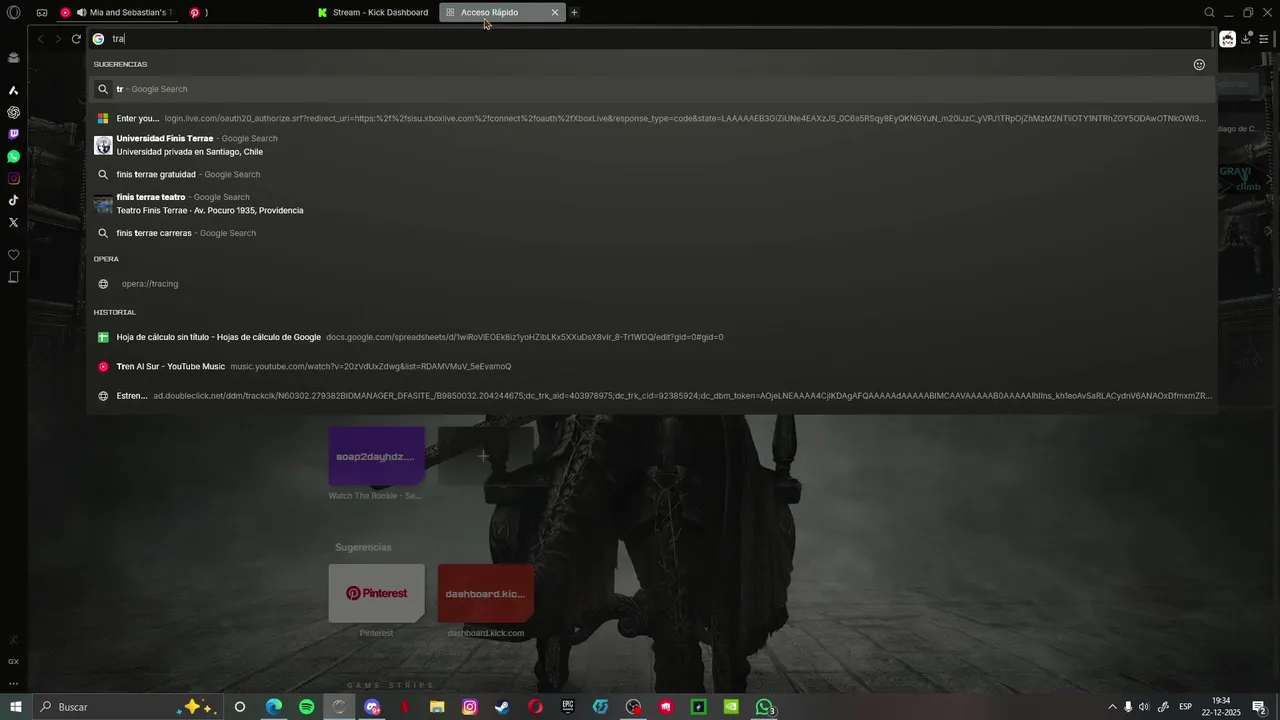Open Twitch in the sidebar

(x=14, y=134)
